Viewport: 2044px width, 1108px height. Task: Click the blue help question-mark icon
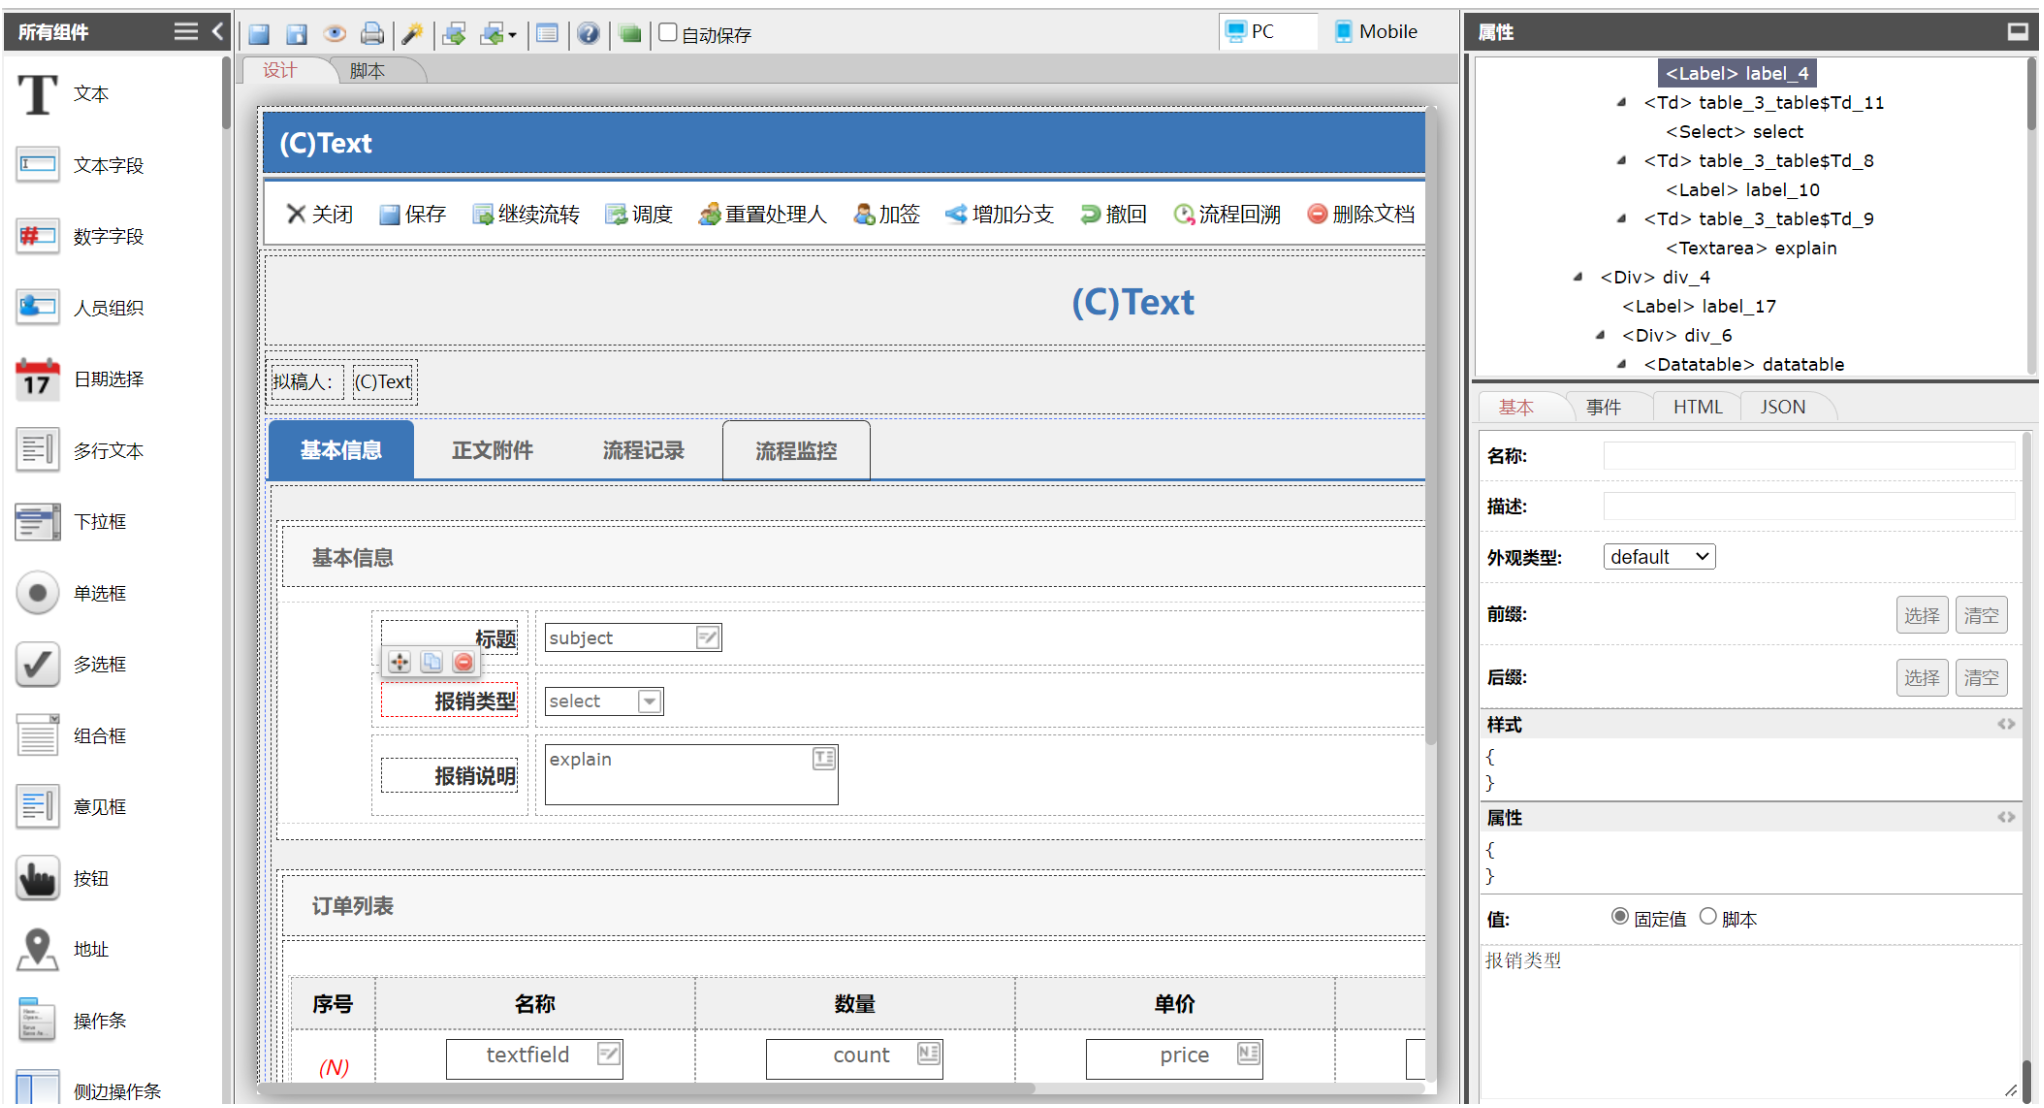pyautogui.click(x=589, y=34)
